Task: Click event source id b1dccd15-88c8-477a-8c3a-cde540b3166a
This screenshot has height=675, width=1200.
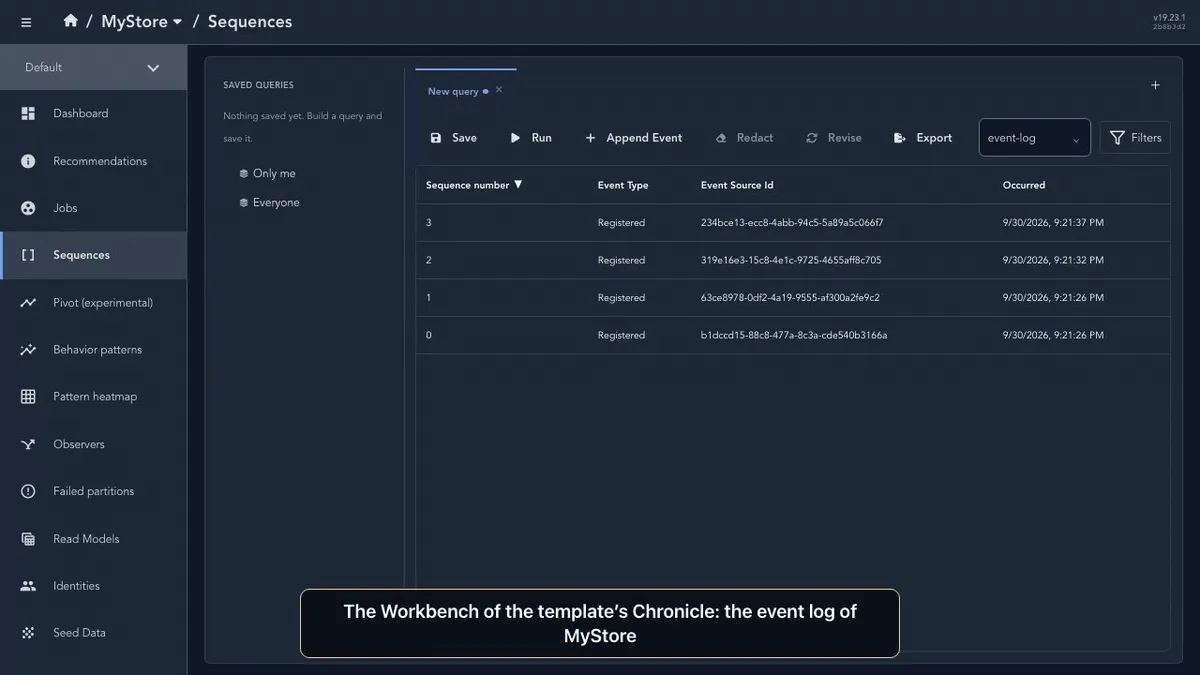Action: coord(794,335)
